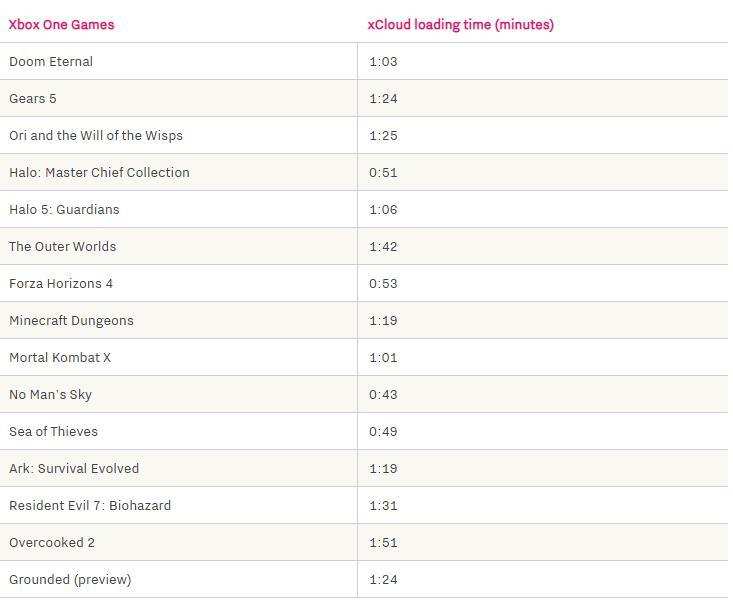The height and width of the screenshot is (602, 733).
Task: Click the 1:51 loading time for Overcooked 2
Action: [383, 543]
